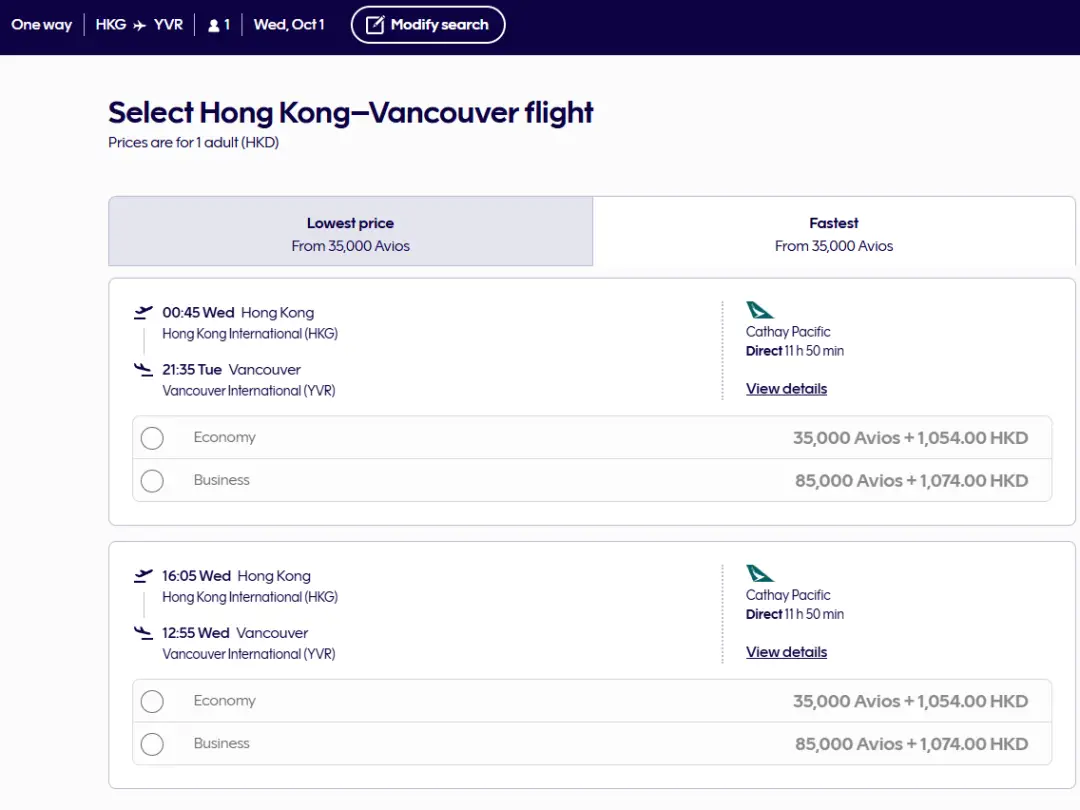This screenshot has width=1080, height=810.
Task: Choose Business for the 16:05 flight
Action: [x=152, y=744]
